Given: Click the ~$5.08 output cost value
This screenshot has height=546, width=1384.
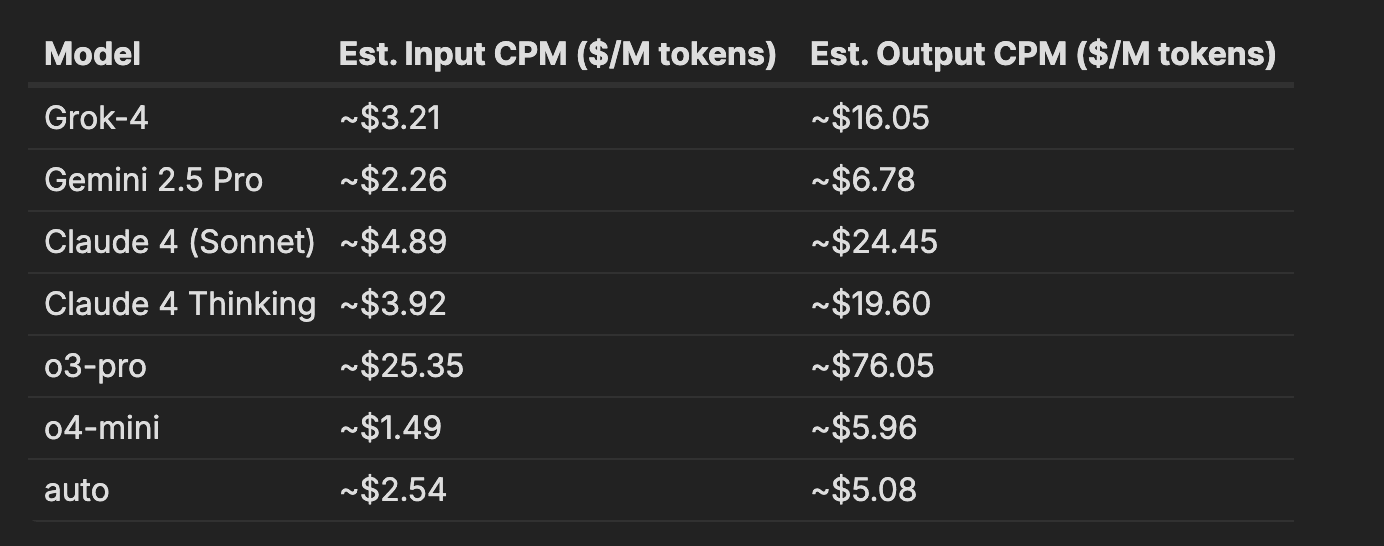Looking at the screenshot, I should coord(863,490).
